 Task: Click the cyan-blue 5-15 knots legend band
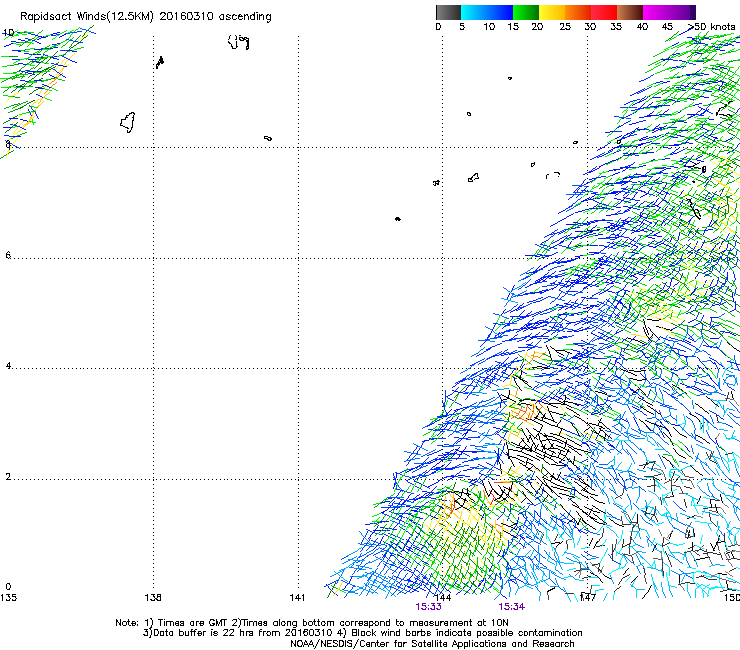487,12
